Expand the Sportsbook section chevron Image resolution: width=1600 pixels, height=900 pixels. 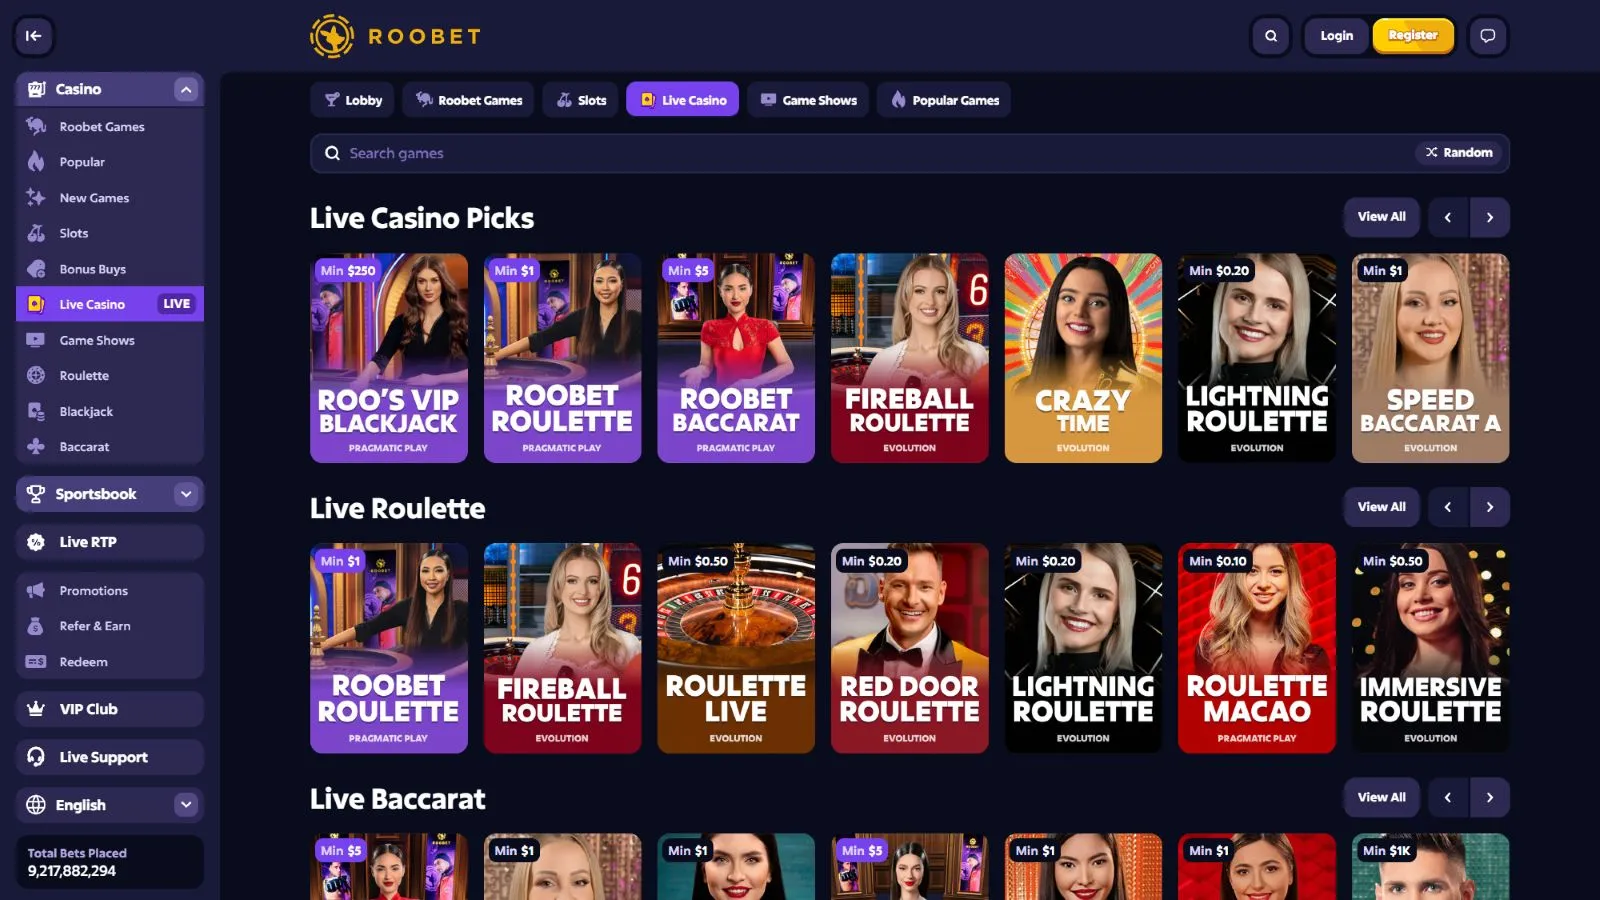click(186, 494)
